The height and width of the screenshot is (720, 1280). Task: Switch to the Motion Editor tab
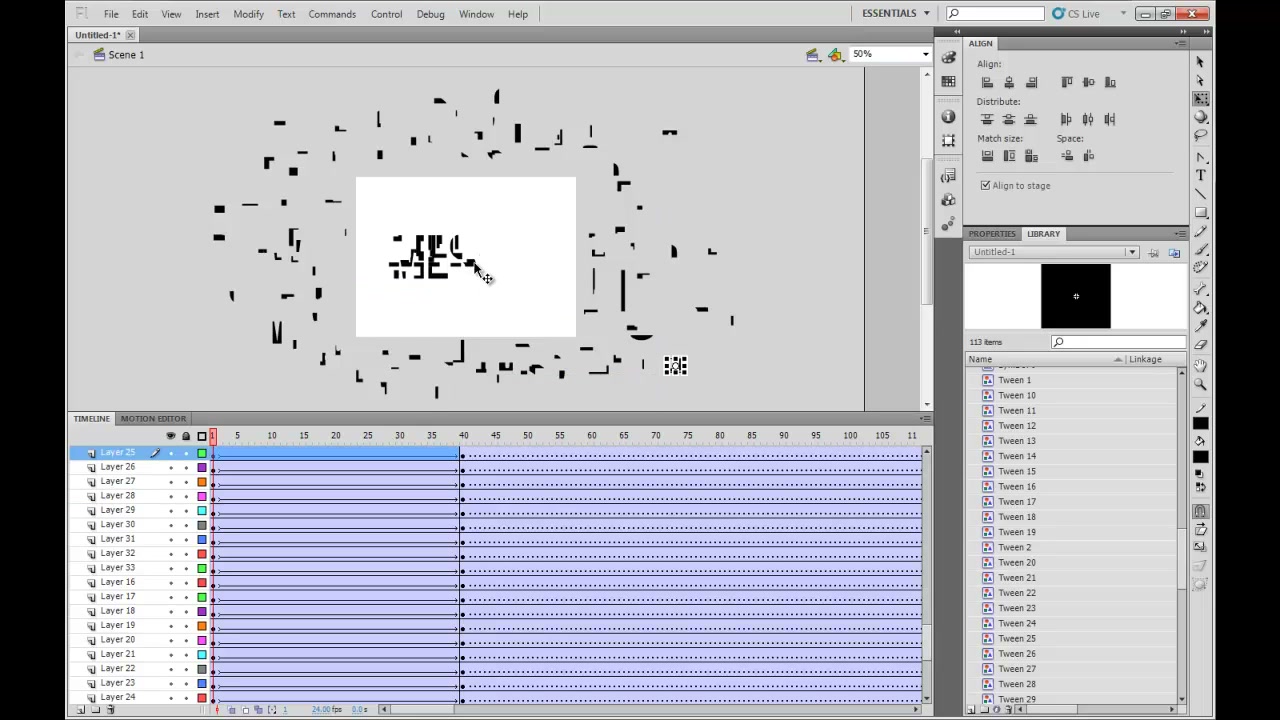point(153,419)
